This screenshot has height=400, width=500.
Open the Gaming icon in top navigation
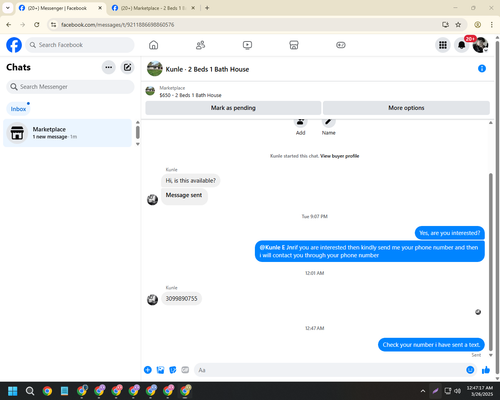(341, 45)
